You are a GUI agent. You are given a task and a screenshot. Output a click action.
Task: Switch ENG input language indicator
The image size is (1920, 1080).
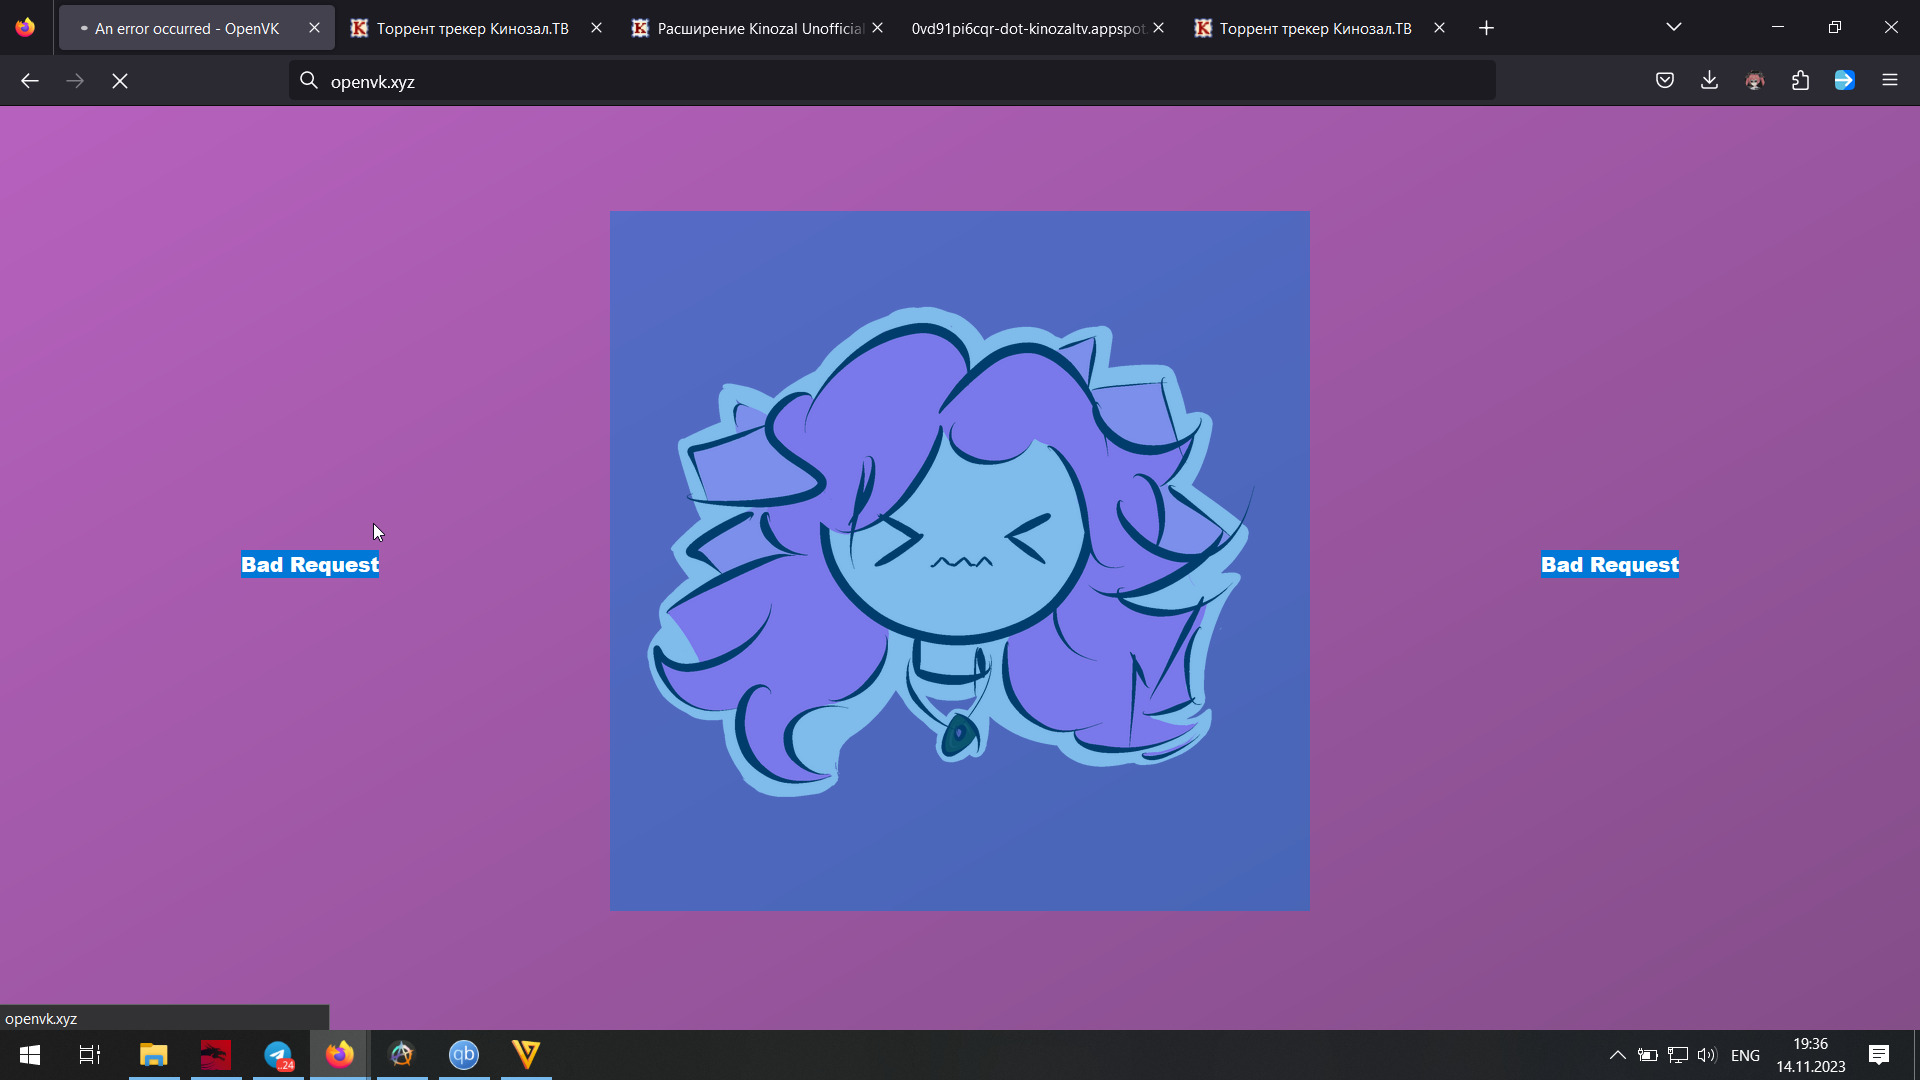1745,1056
